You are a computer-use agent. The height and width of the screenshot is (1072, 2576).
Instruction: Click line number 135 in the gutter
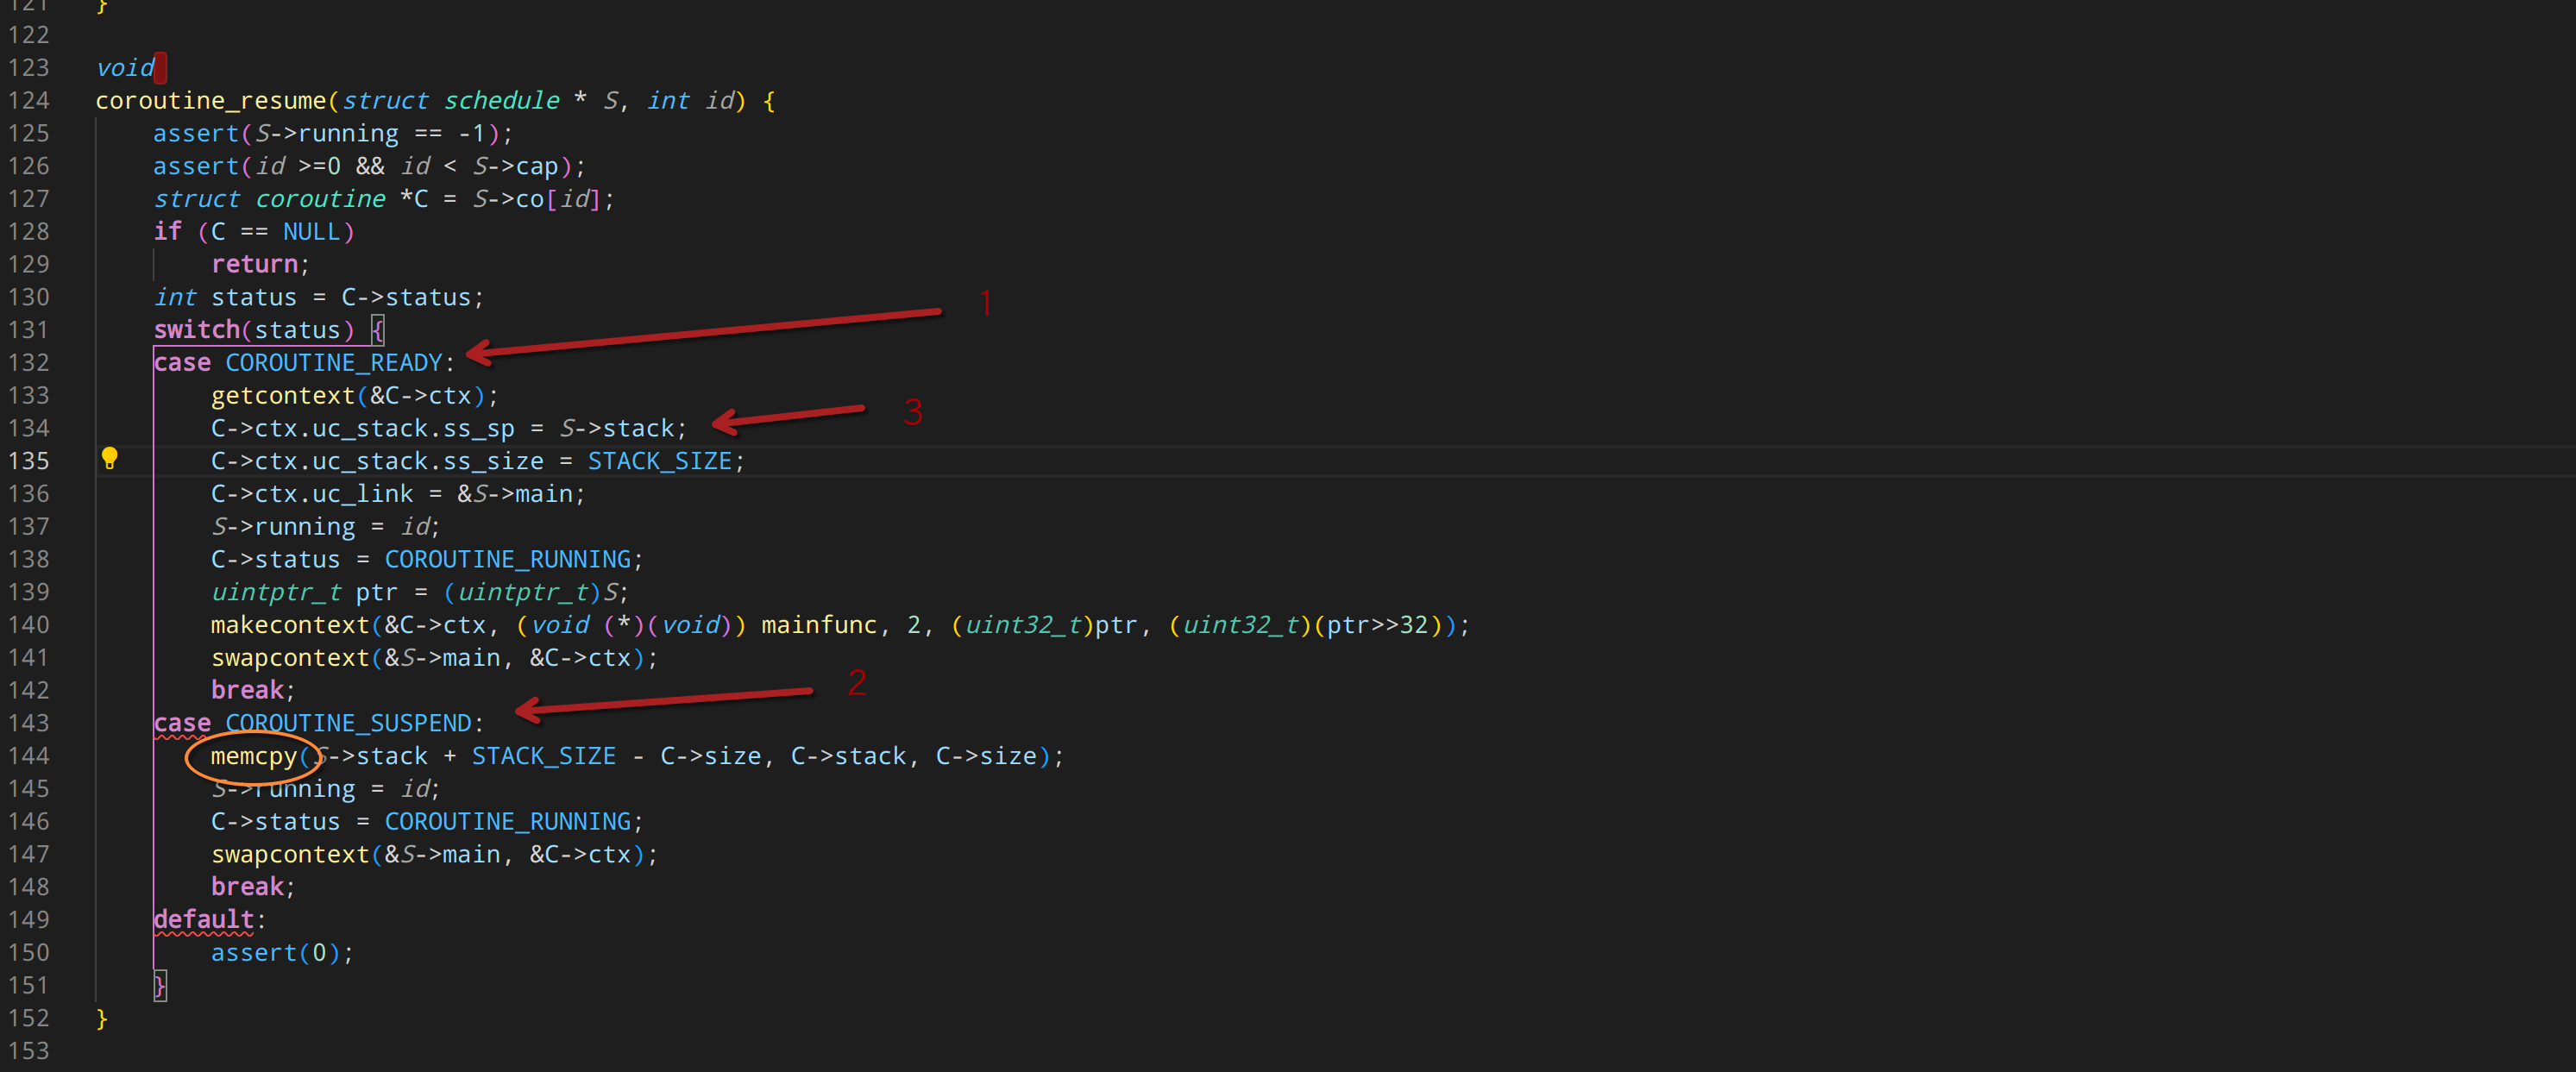(x=29, y=461)
